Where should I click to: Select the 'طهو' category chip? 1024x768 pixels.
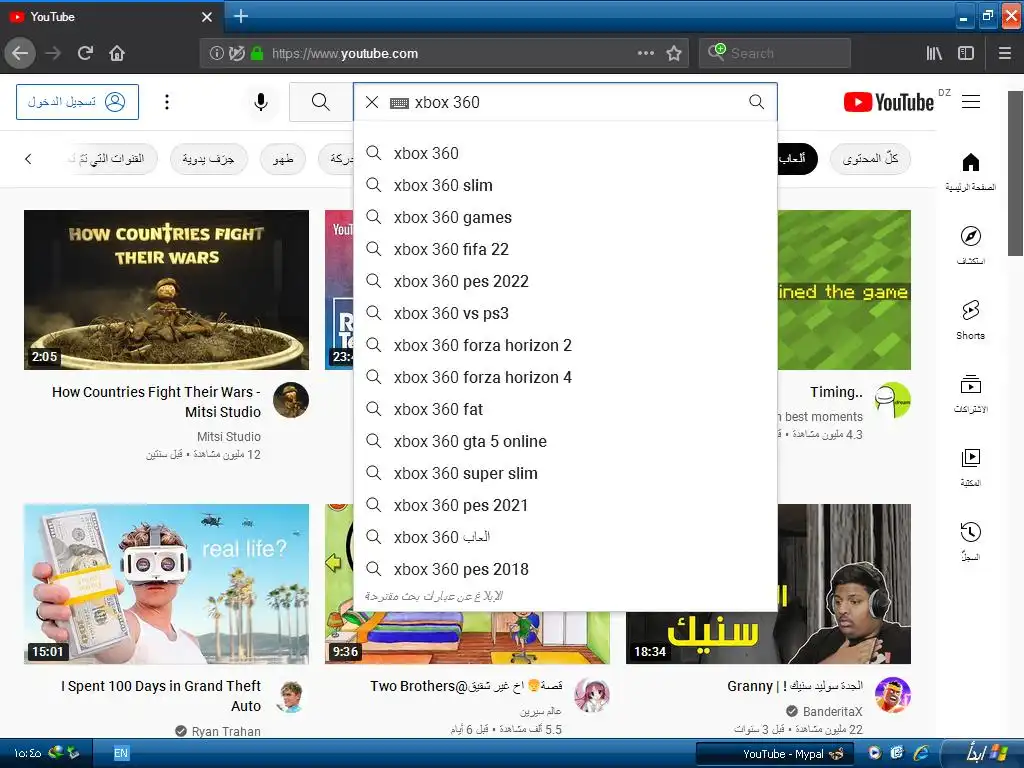tap(283, 159)
